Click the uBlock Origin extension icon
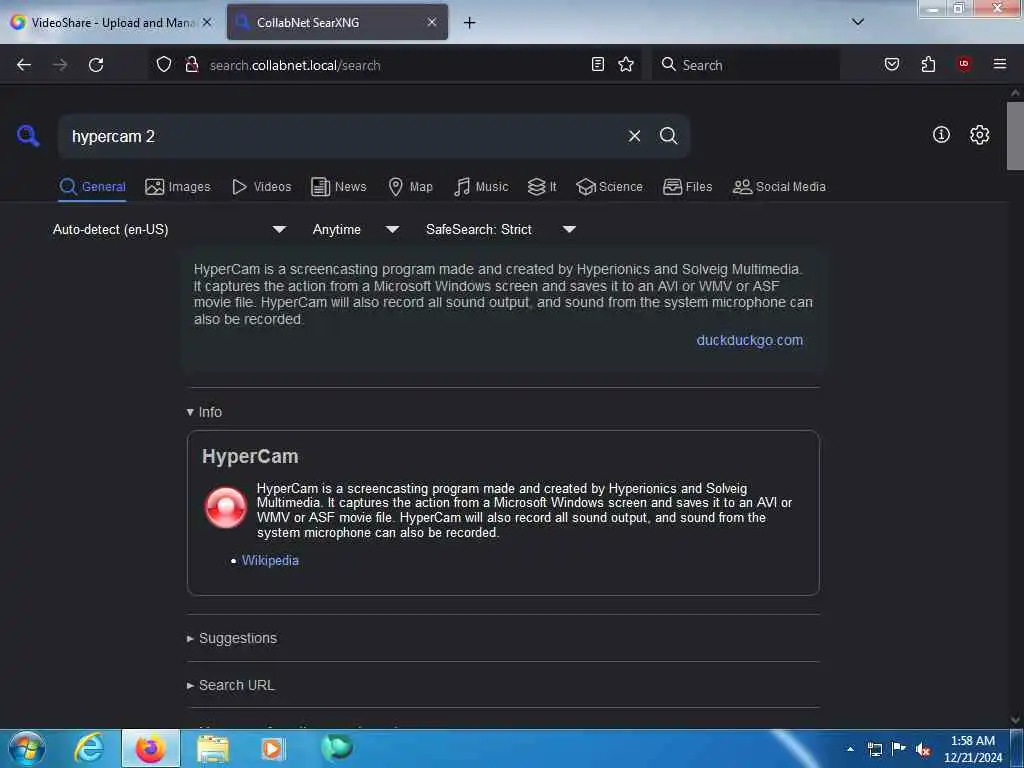This screenshot has height=768, width=1024. (964, 64)
